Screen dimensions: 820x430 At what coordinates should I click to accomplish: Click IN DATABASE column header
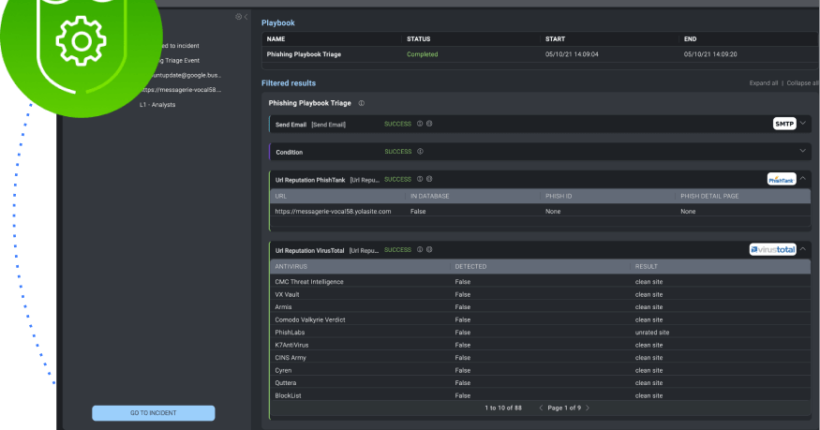[429, 196]
